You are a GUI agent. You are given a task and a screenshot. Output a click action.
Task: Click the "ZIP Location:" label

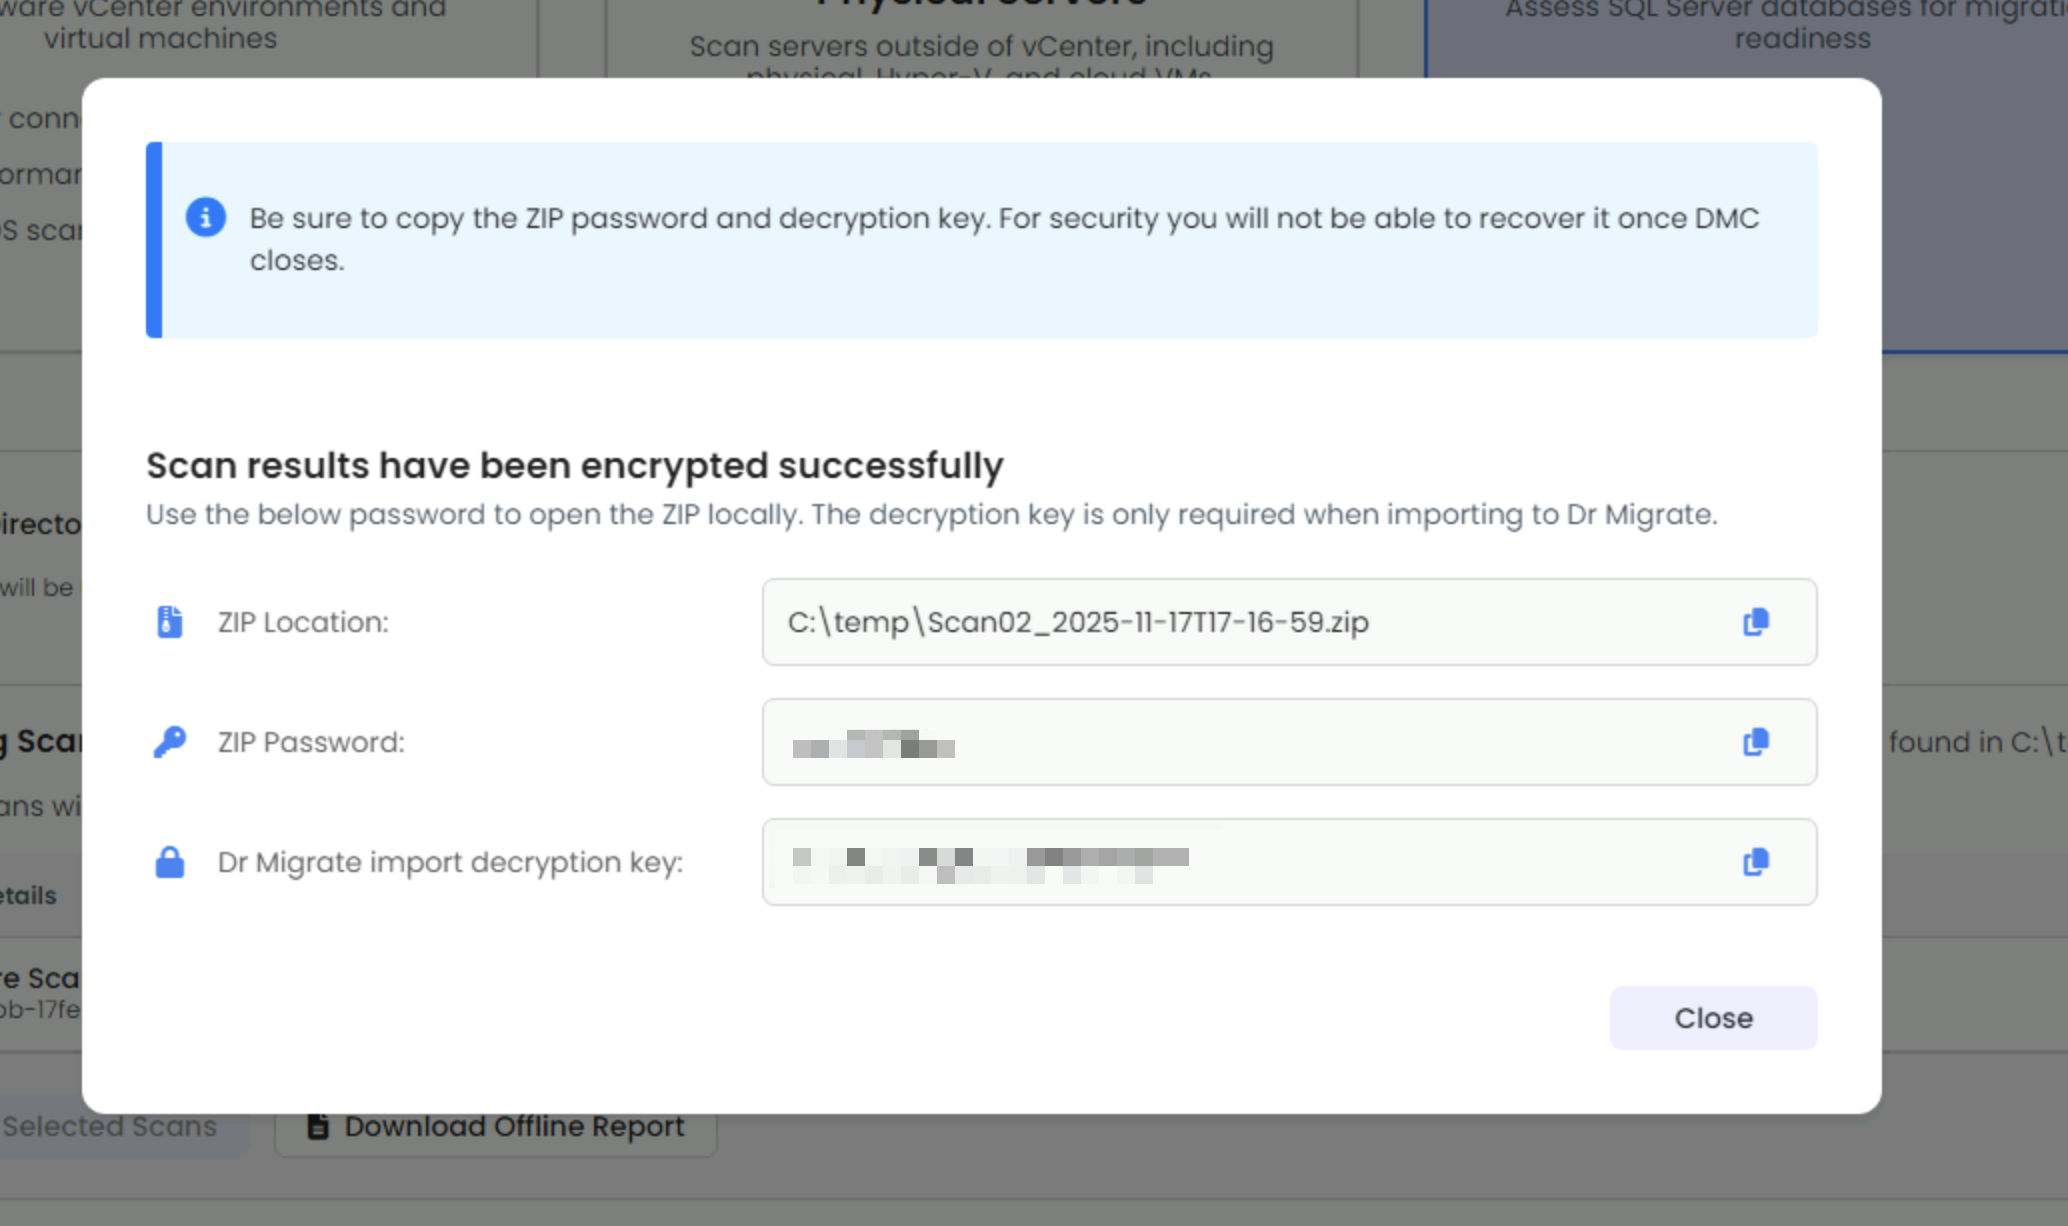pos(303,622)
